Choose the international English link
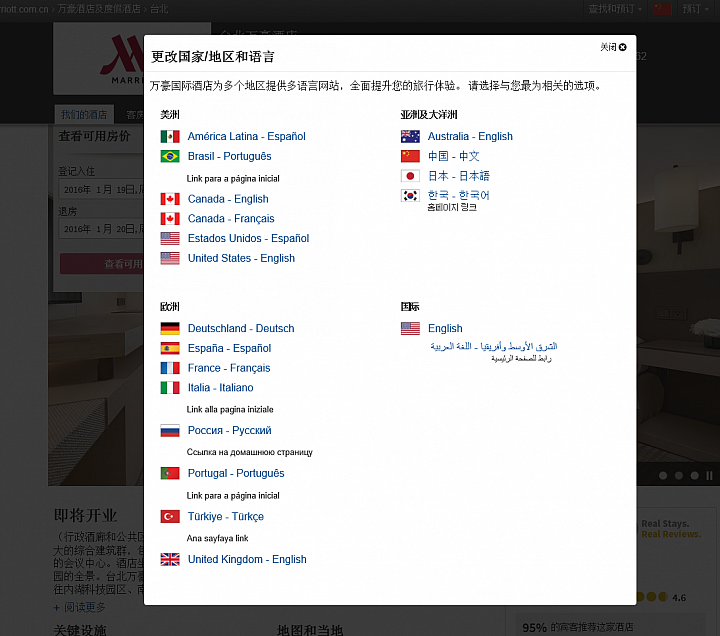This screenshot has height=636, width=720. pos(445,328)
